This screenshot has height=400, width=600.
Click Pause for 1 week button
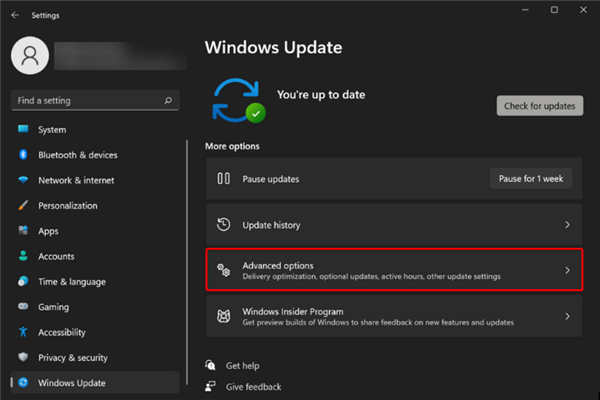point(531,179)
